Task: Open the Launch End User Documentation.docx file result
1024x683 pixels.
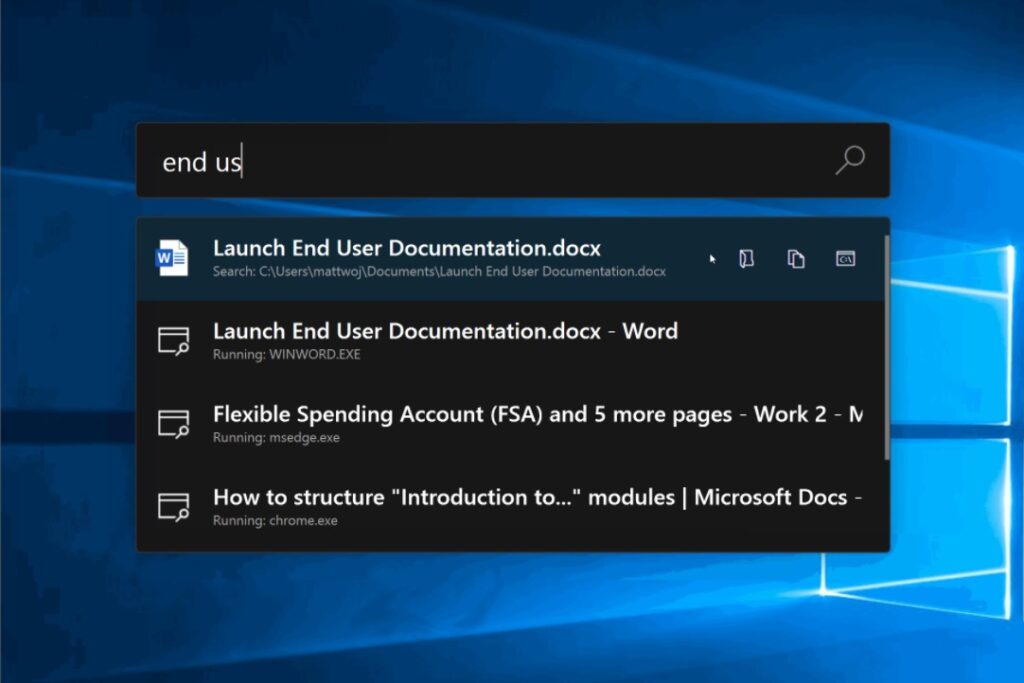Action: [407, 248]
